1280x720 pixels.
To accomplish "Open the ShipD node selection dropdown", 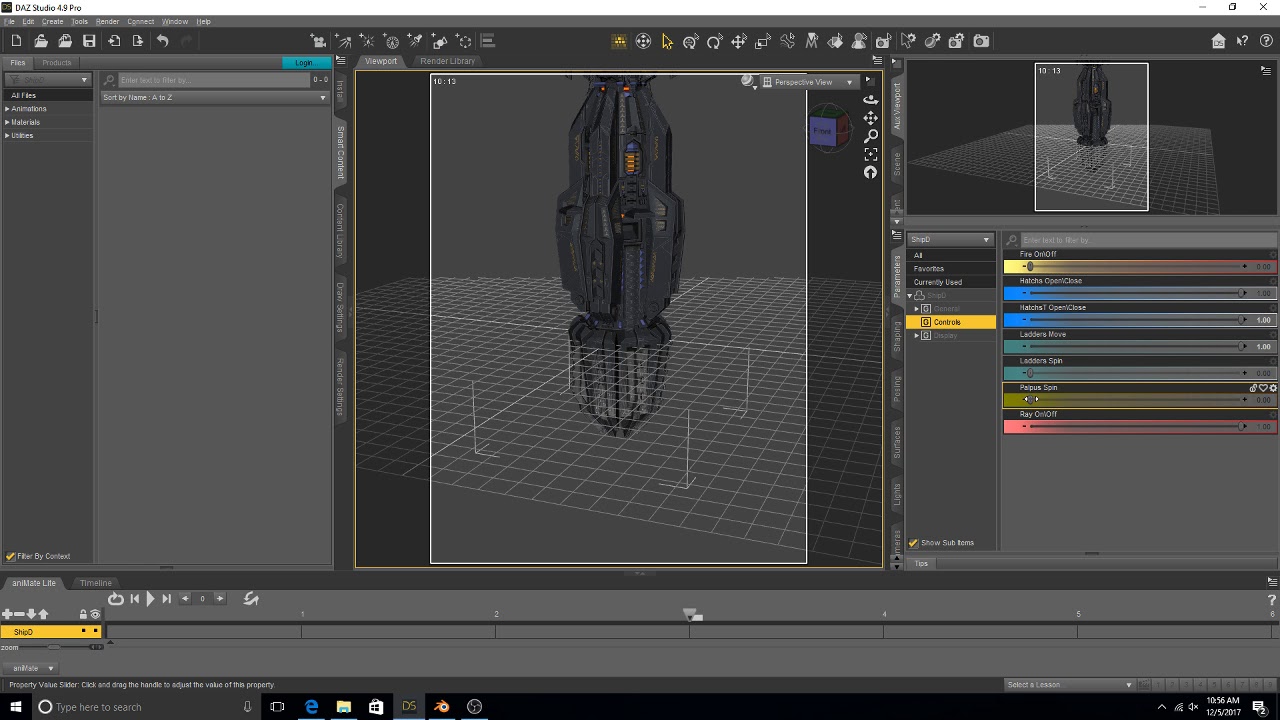I will (950, 240).
